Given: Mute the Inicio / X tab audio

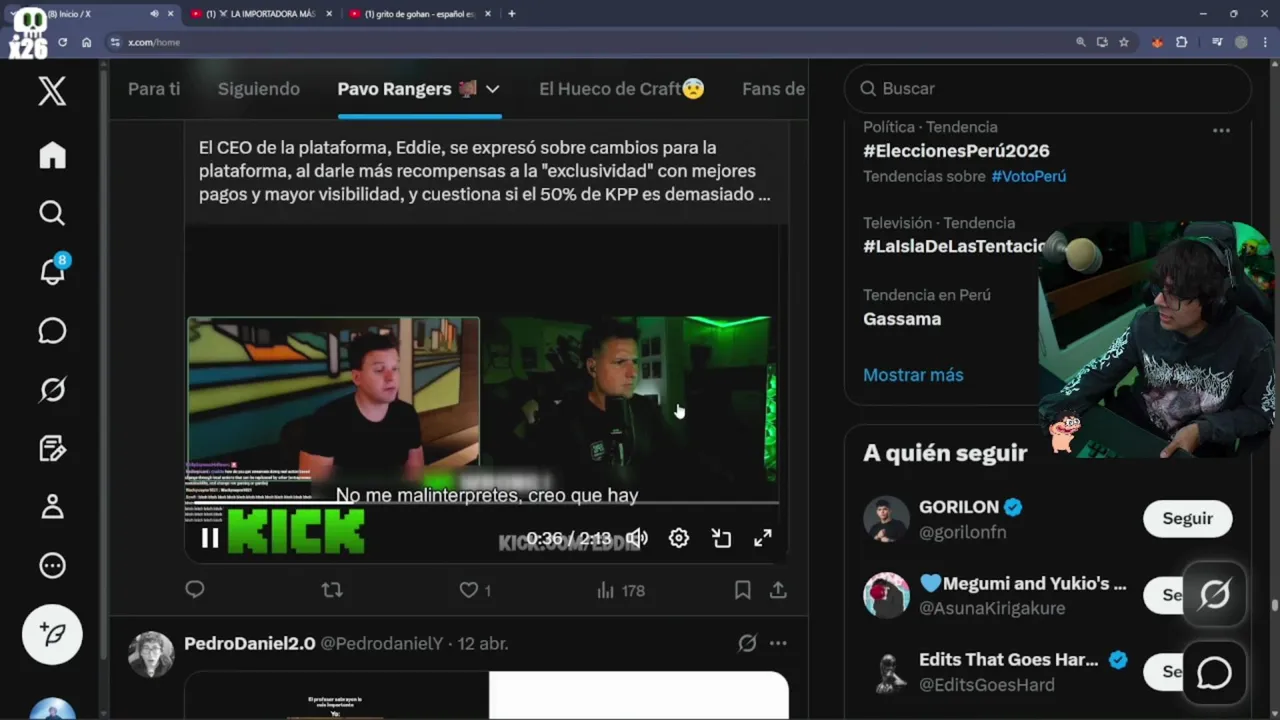Looking at the screenshot, I should (154, 14).
